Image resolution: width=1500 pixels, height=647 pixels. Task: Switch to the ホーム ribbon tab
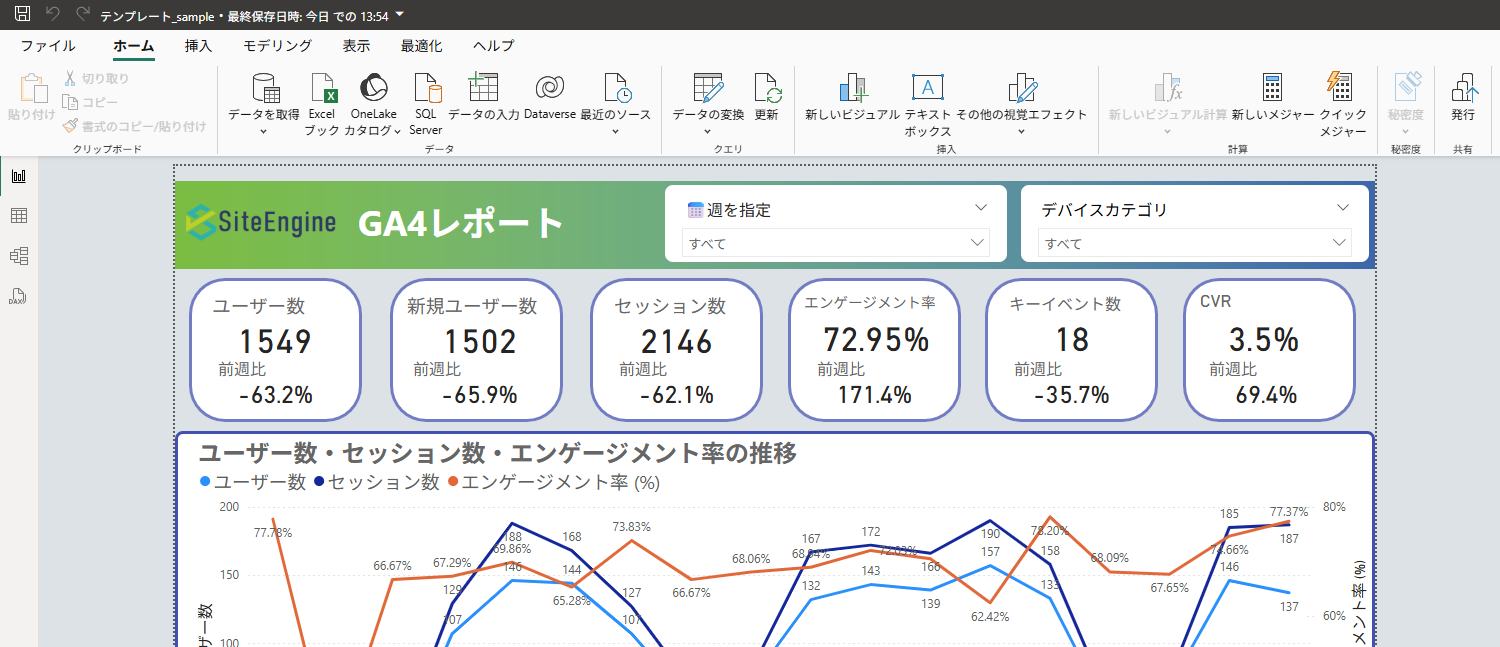click(x=133, y=46)
